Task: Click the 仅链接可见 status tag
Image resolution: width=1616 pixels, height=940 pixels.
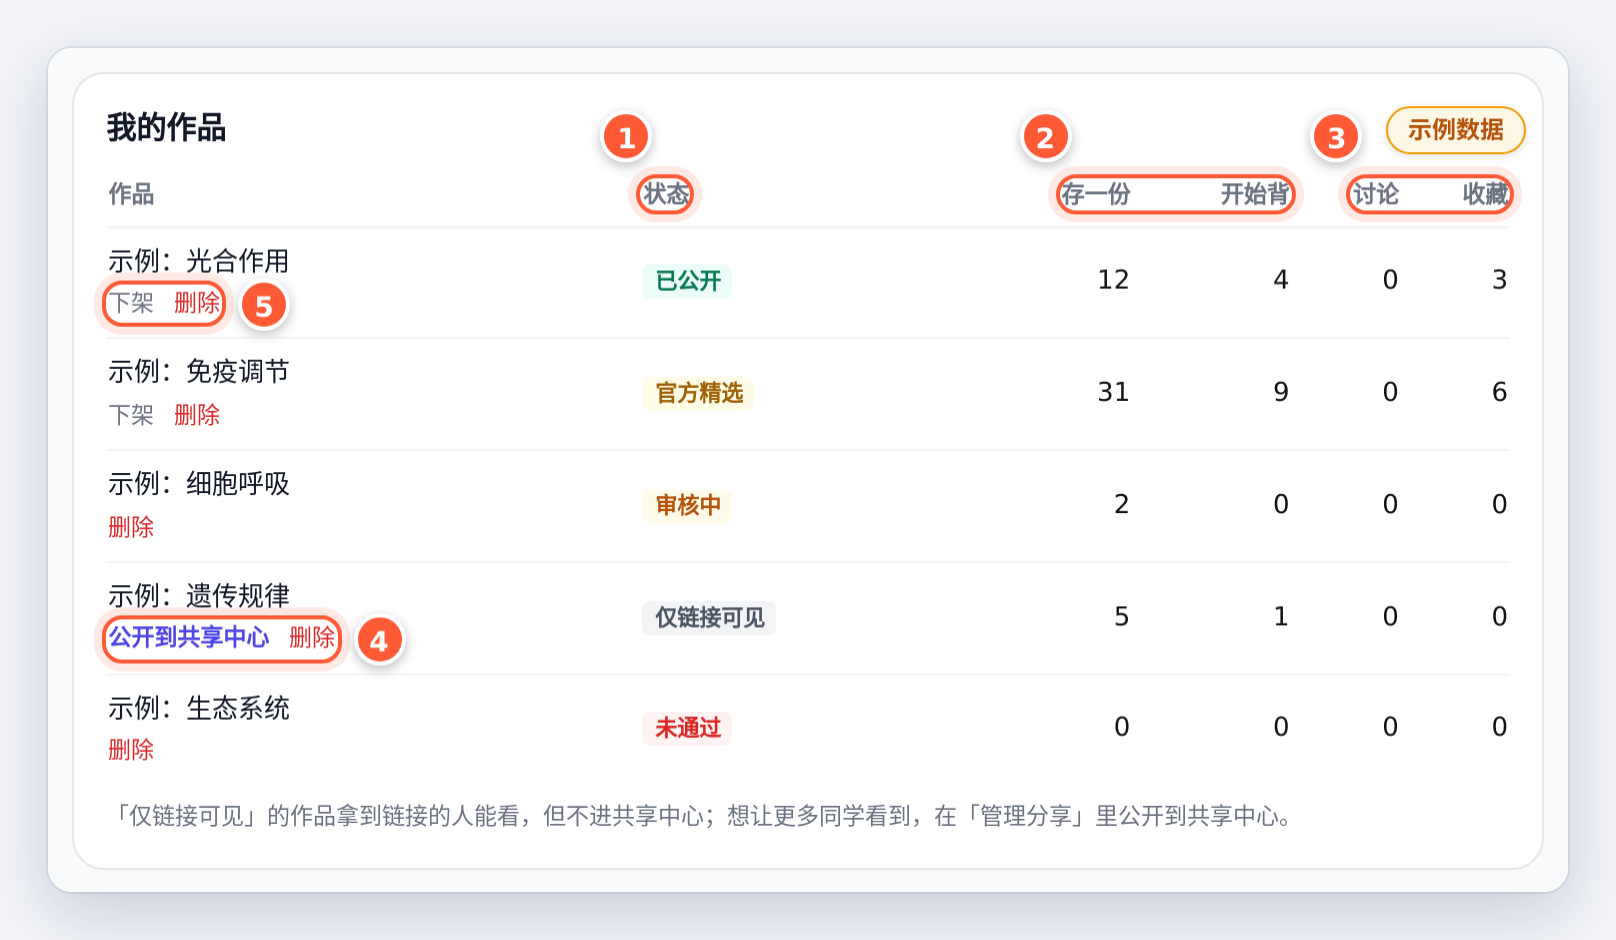Action: 710,618
